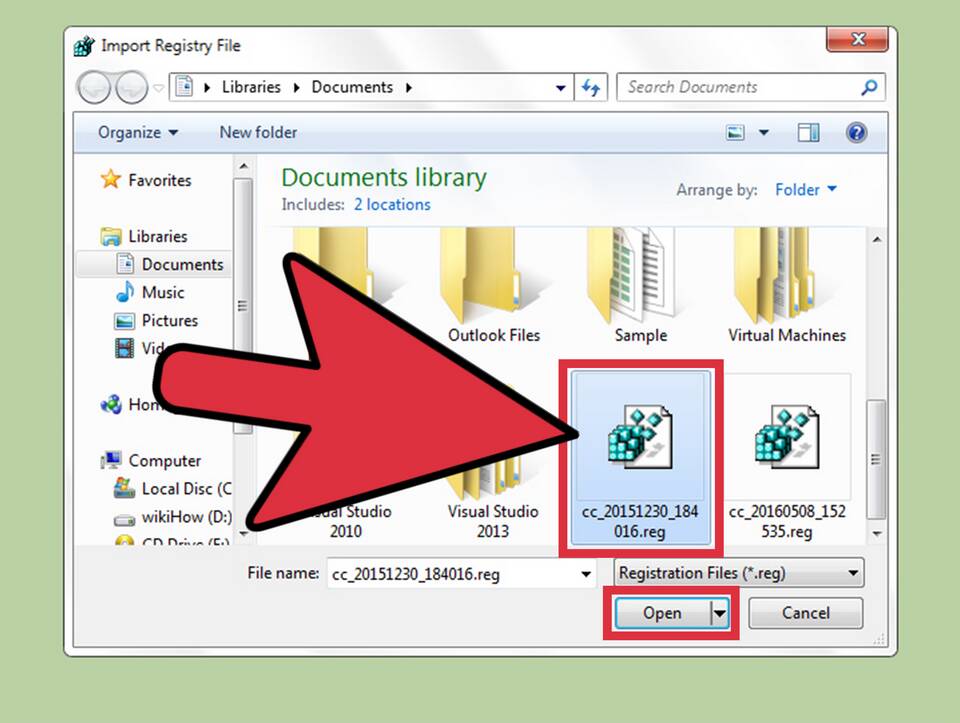Toggle the preview pane icon
960x723 pixels.
click(x=808, y=133)
